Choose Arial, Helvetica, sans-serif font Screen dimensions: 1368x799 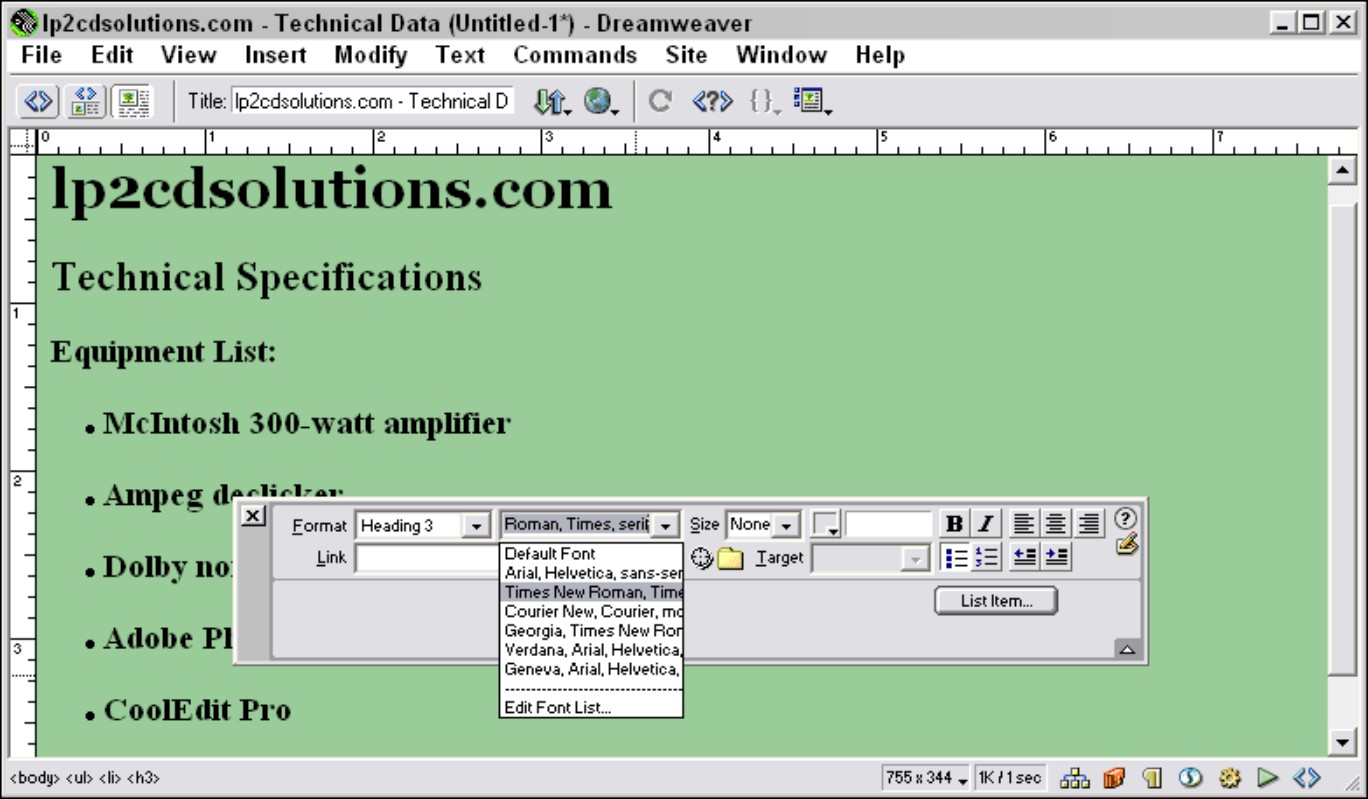click(591, 573)
